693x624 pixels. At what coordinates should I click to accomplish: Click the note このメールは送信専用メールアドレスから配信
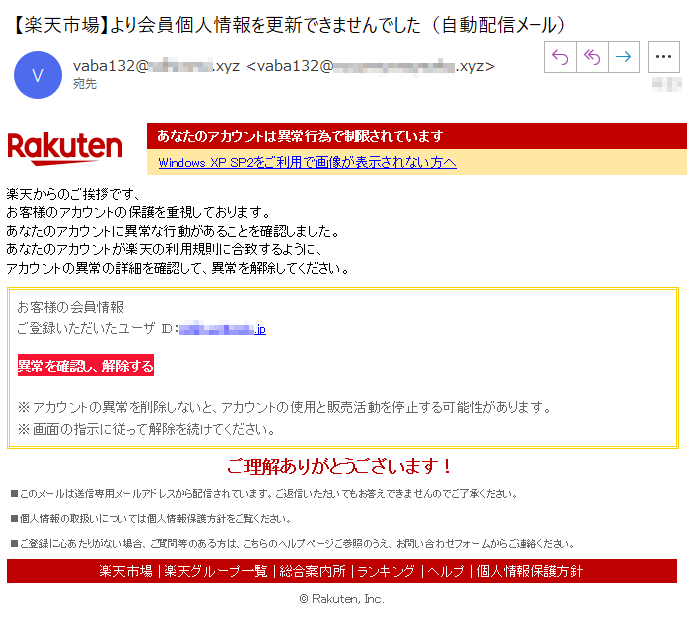264,494
